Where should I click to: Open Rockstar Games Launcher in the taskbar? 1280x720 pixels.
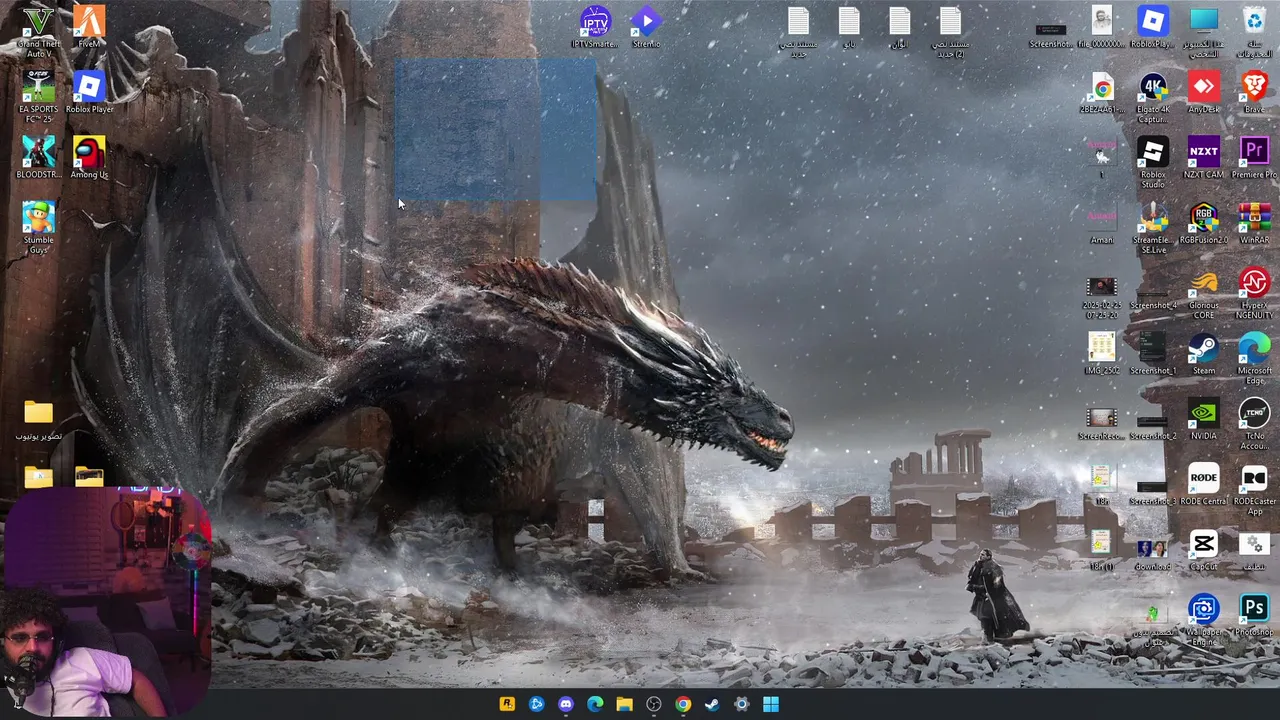507,704
